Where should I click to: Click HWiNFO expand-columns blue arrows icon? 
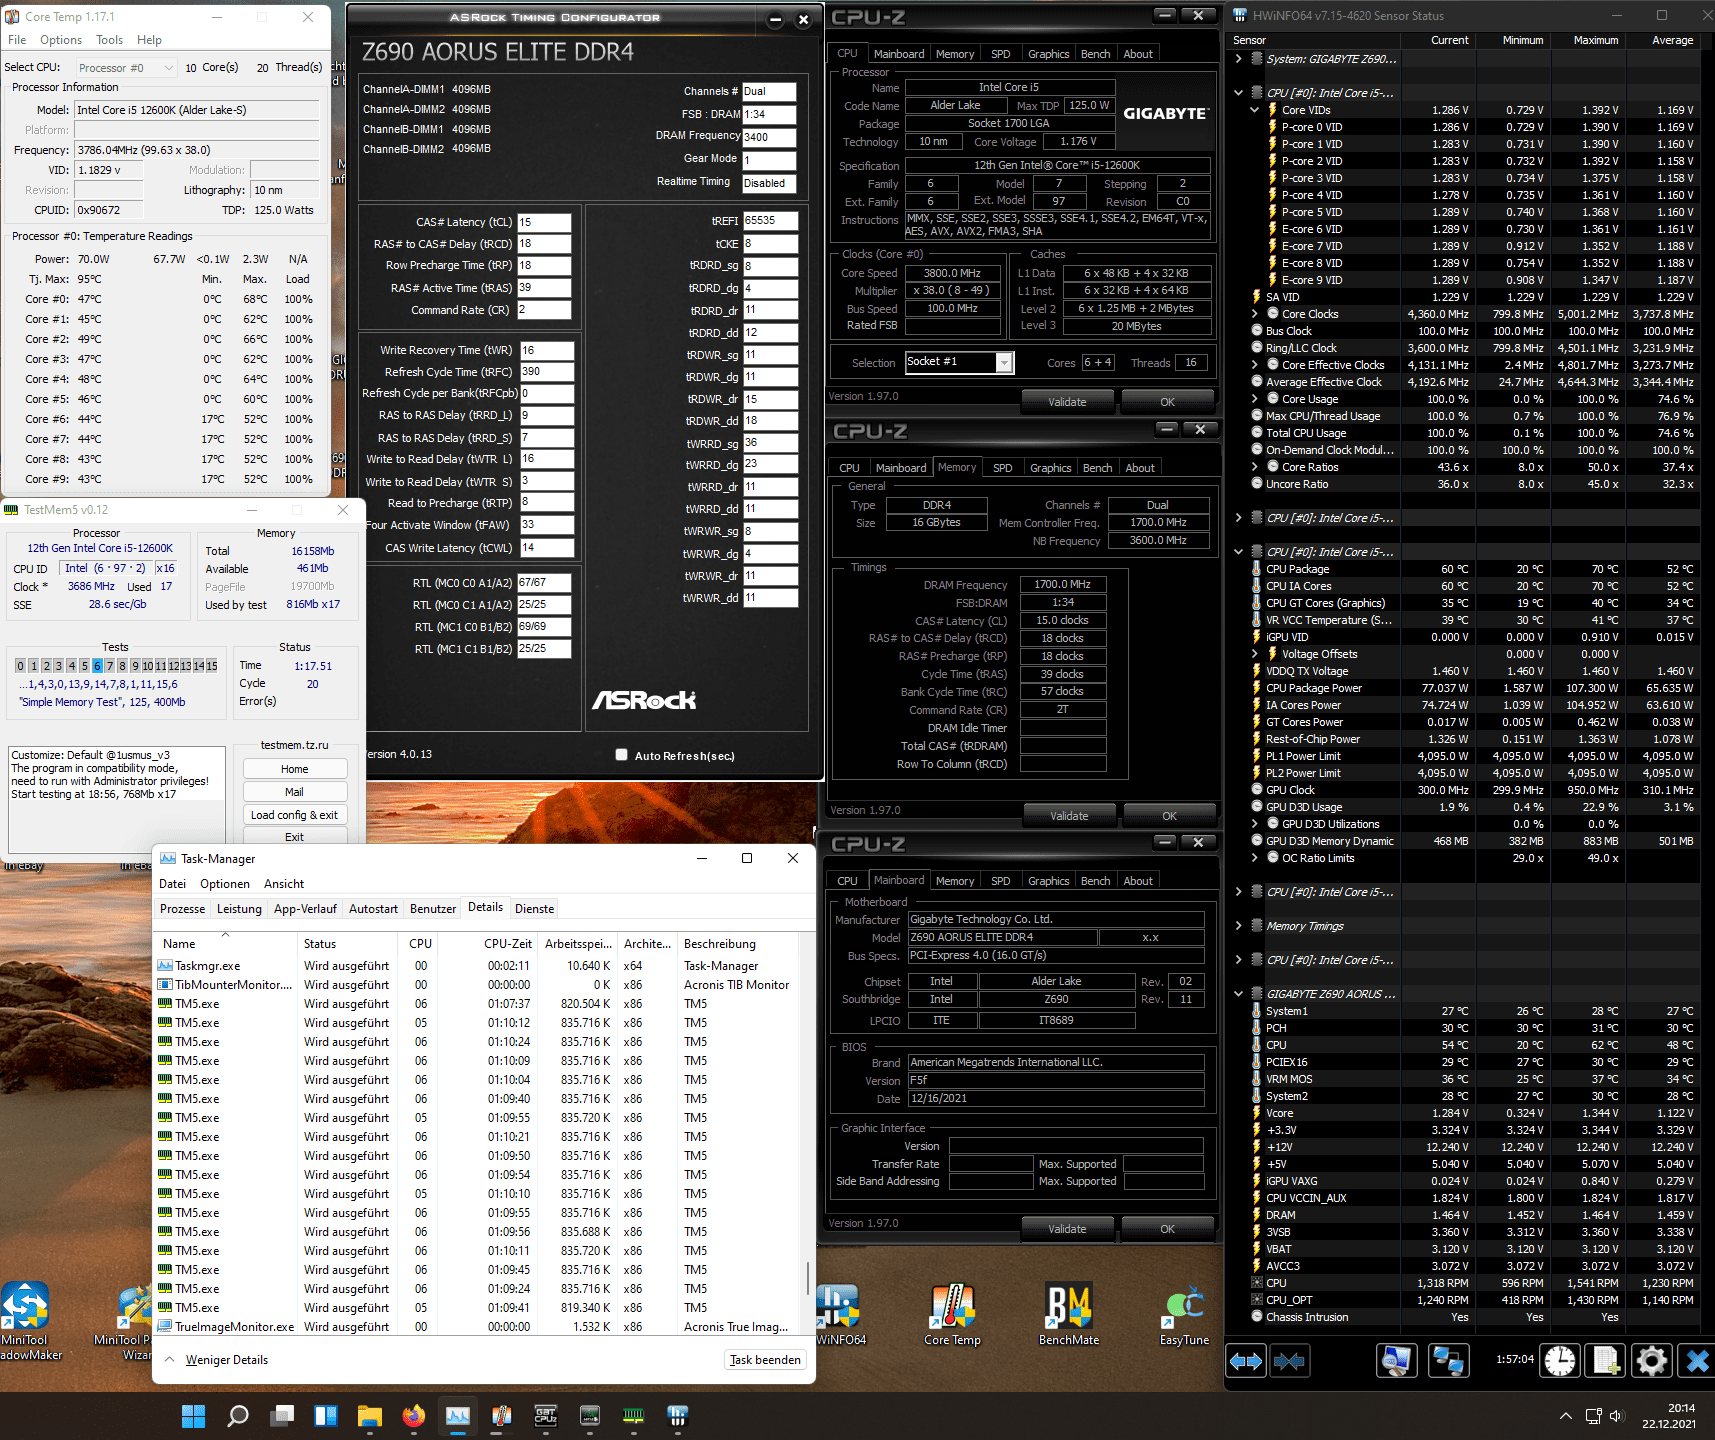click(1246, 1361)
